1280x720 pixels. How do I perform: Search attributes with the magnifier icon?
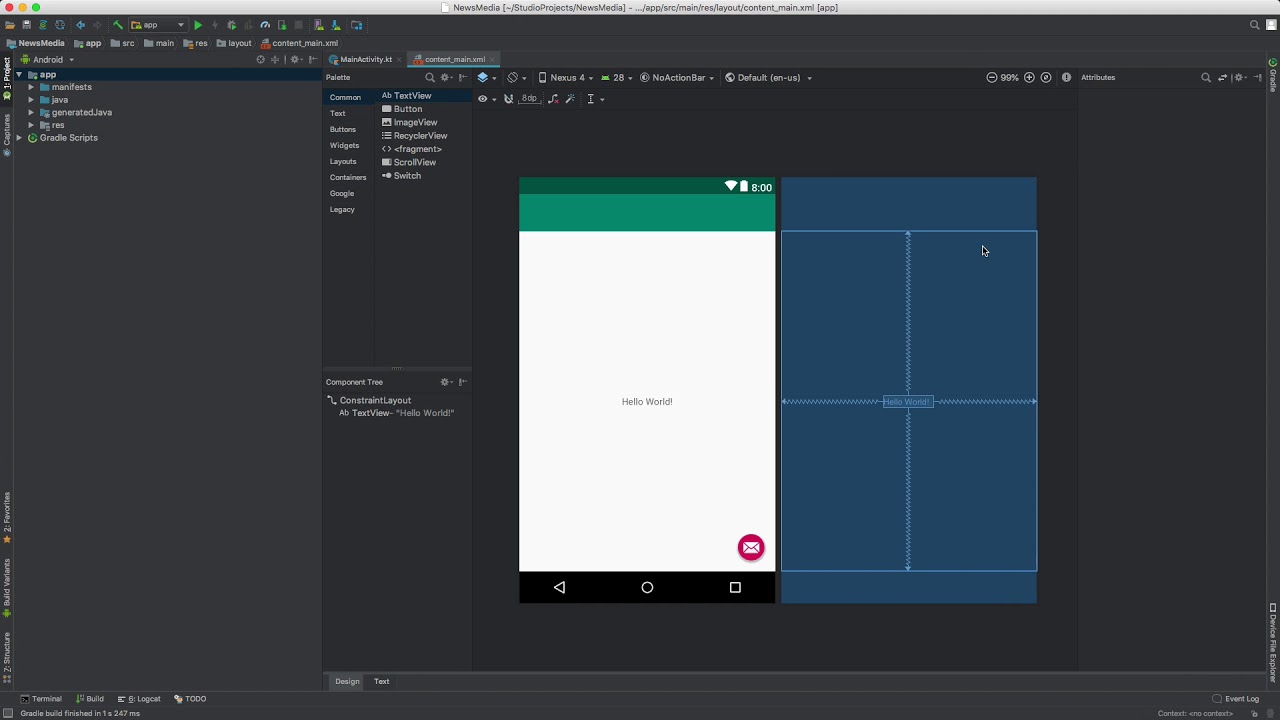[1205, 78]
